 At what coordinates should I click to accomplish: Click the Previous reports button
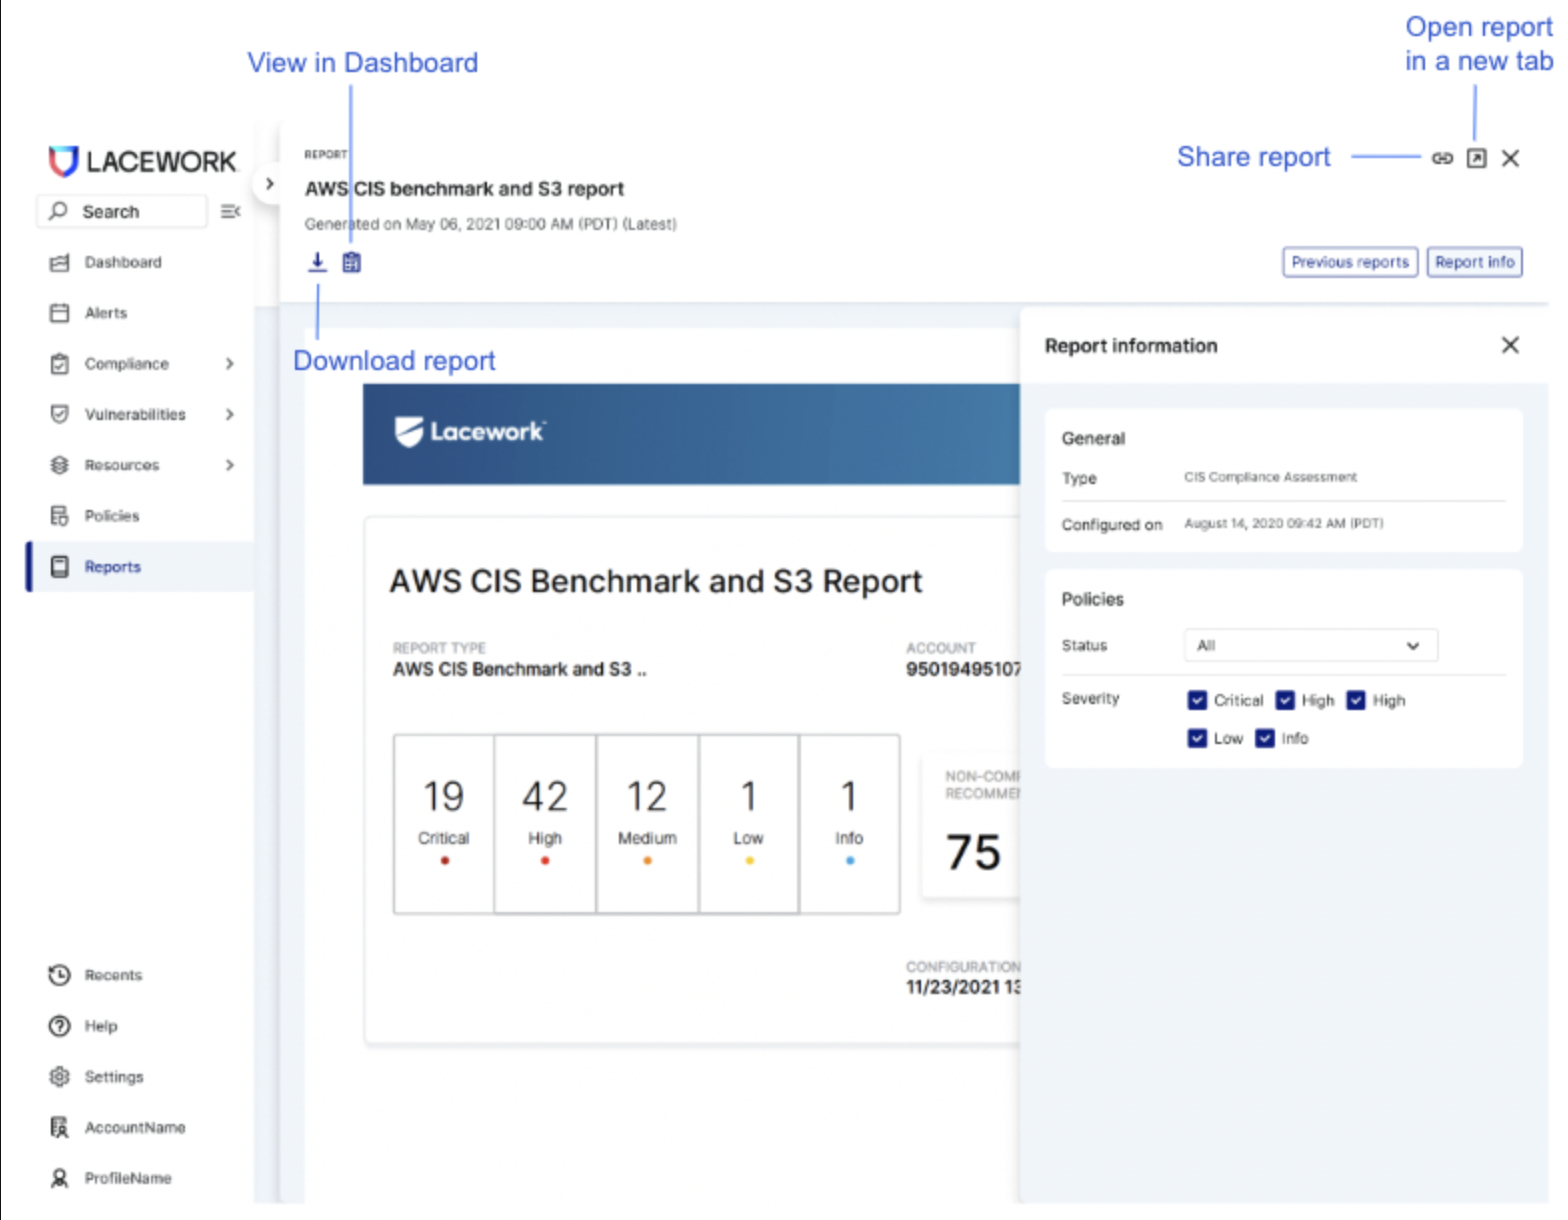(x=1350, y=262)
